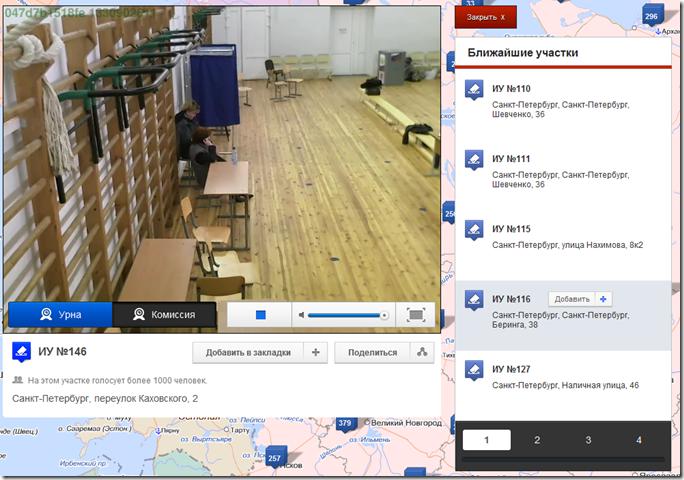Mute the sound using the speaker icon
This screenshot has height=480, width=684.
click(x=301, y=315)
